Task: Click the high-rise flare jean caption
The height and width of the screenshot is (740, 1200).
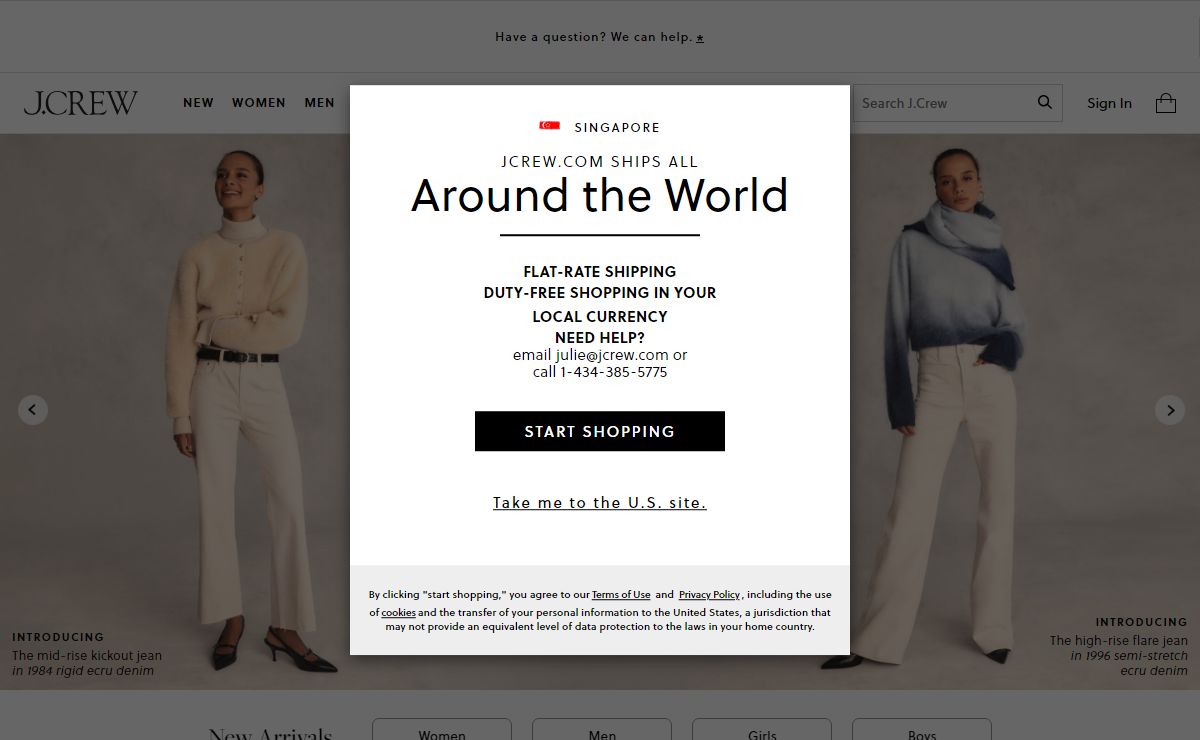Action: (x=1119, y=655)
